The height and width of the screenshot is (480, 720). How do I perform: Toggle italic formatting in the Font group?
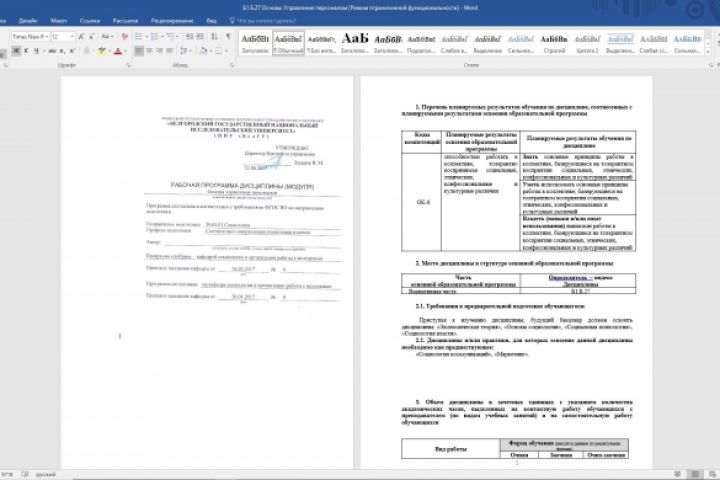(26, 51)
